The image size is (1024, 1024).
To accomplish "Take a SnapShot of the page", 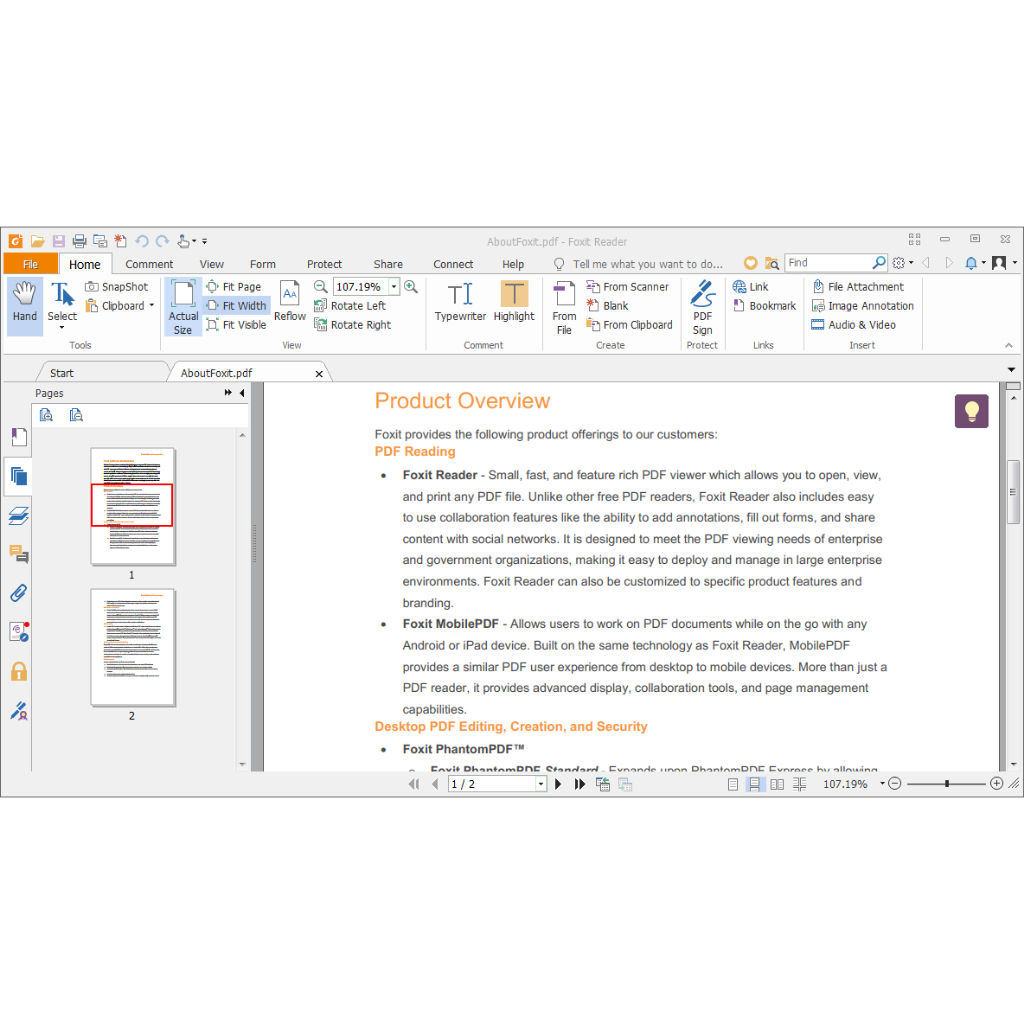I will pyautogui.click(x=118, y=287).
